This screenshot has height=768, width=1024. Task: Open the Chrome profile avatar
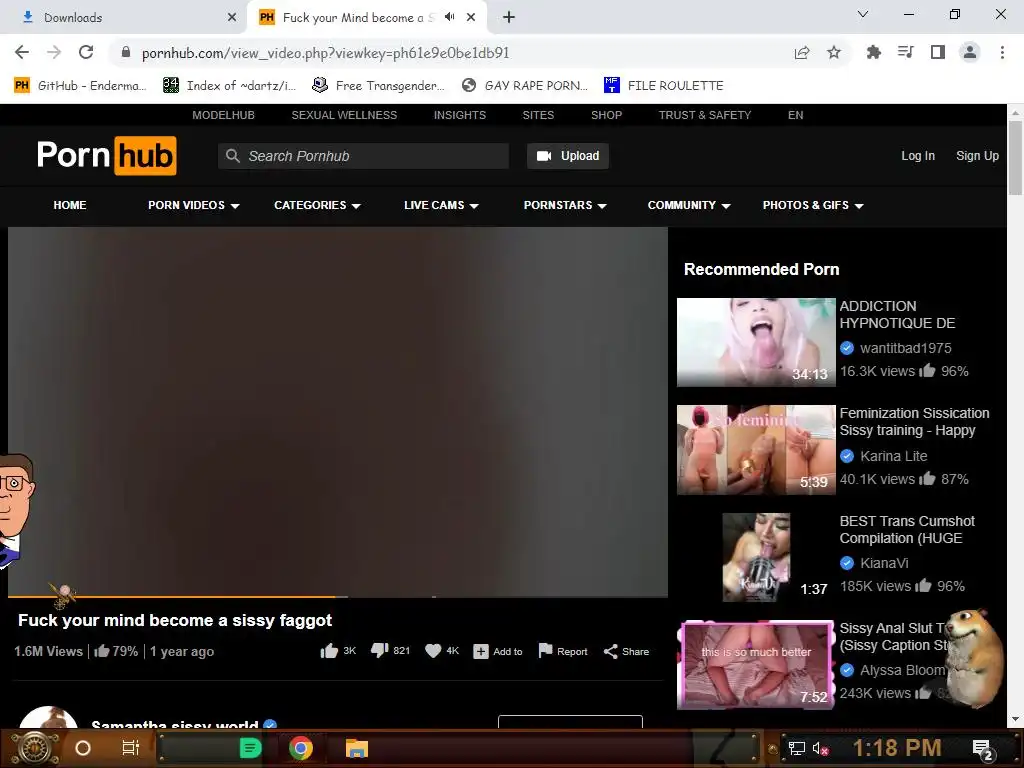[x=970, y=52]
